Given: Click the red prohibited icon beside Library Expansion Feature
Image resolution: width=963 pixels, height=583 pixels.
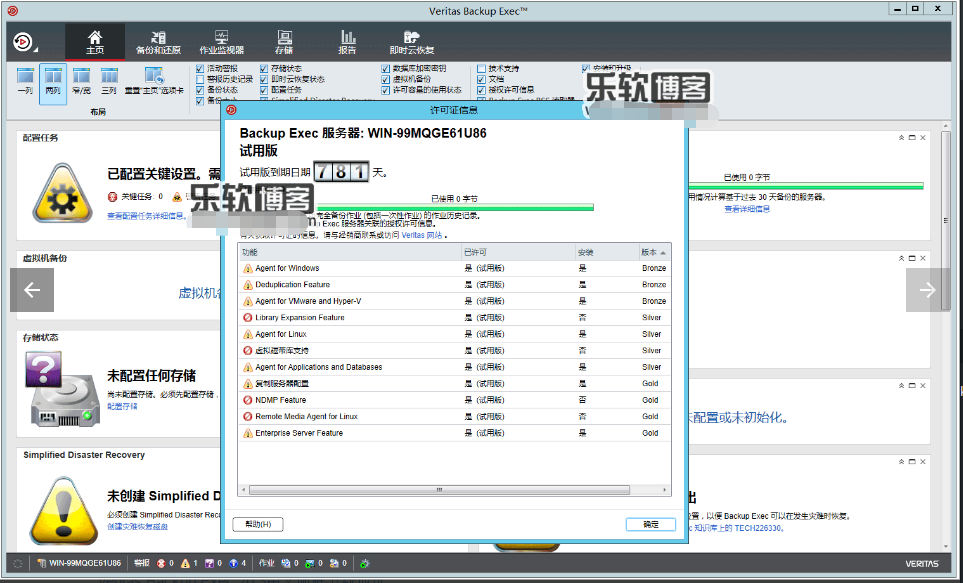Looking at the screenshot, I should pyautogui.click(x=248, y=318).
